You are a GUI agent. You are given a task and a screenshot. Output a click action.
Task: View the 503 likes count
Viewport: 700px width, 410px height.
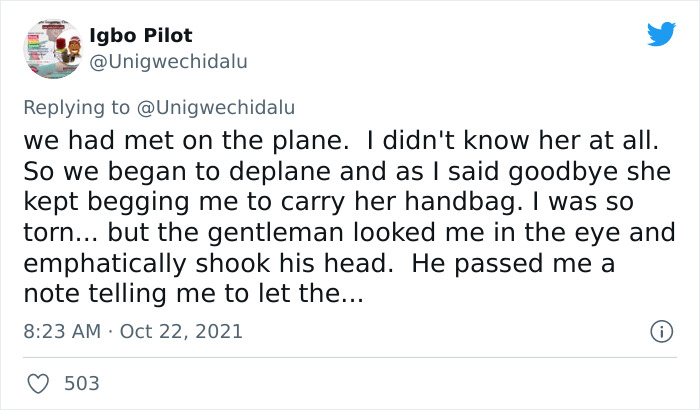[x=81, y=383]
